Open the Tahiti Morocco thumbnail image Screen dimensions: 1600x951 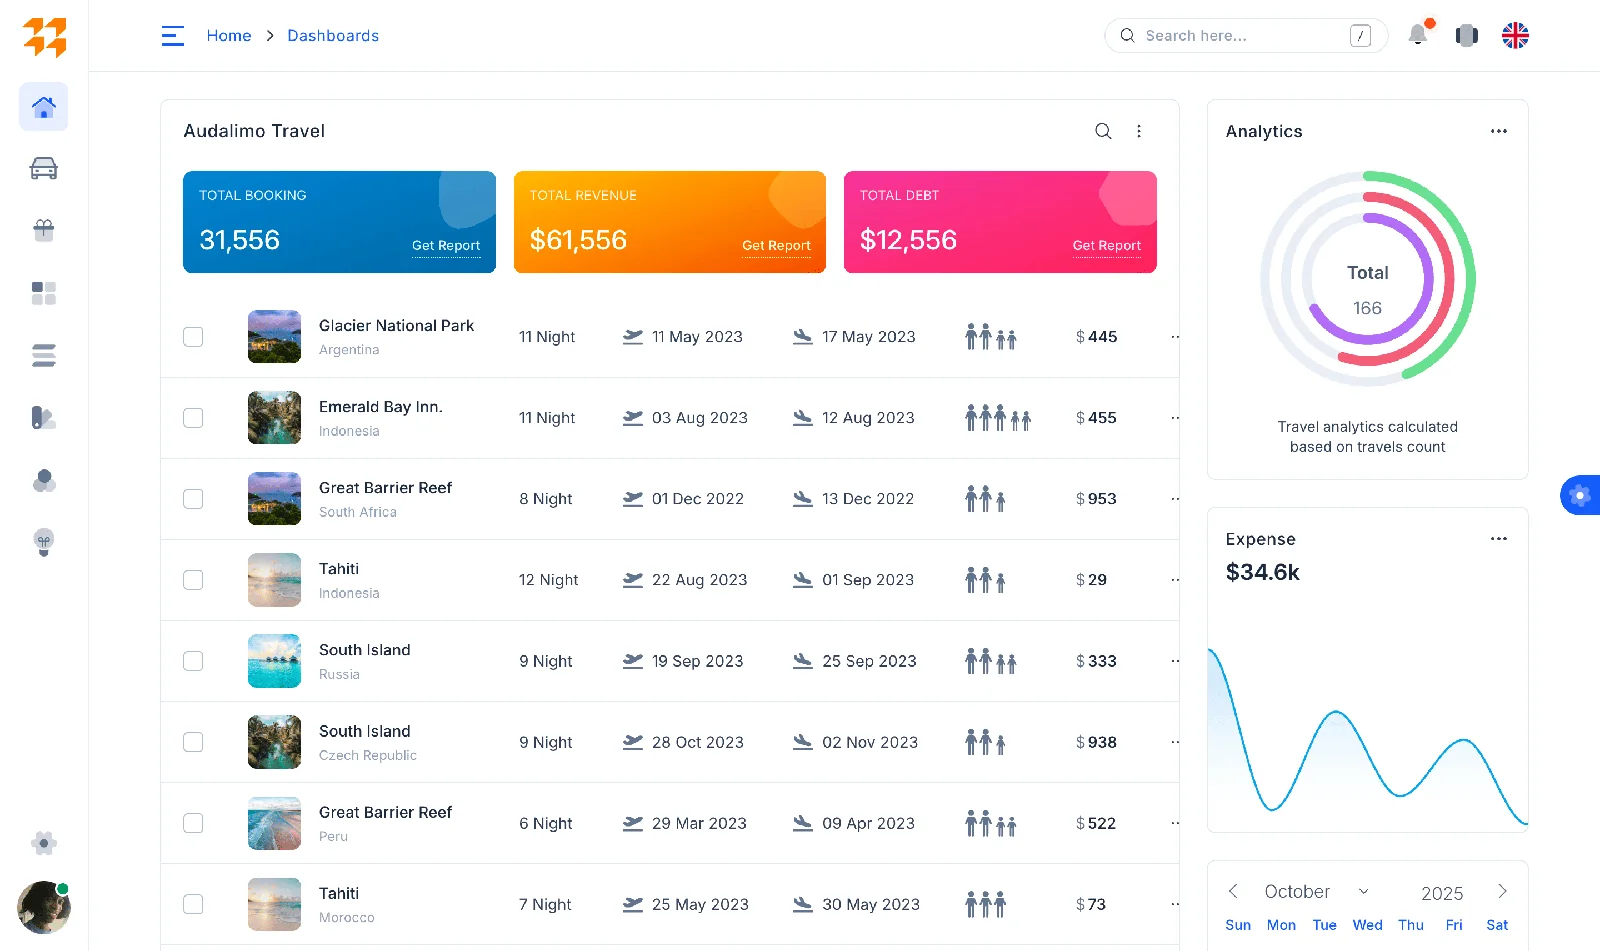[274, 904]
